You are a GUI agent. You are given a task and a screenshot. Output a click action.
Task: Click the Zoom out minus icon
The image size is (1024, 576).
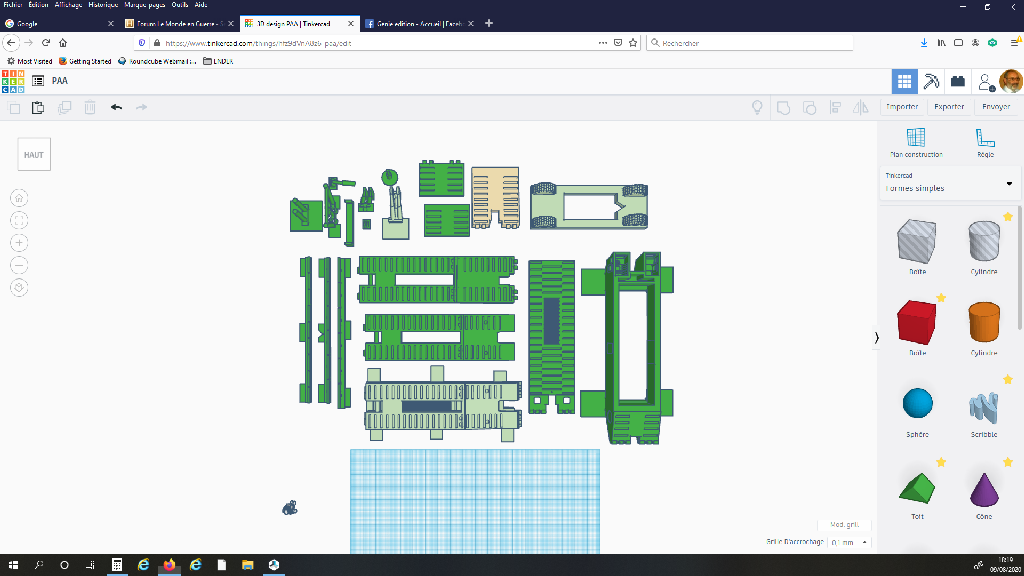coord(19,265)
